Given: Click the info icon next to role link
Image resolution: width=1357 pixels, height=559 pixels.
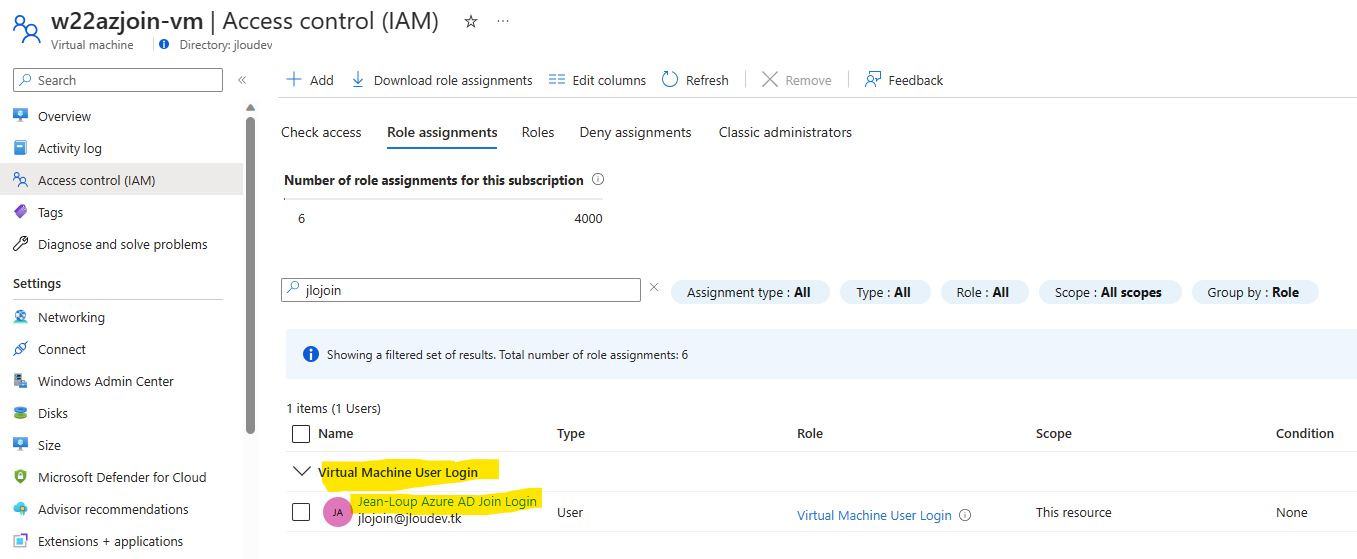Looking at the screenshot, I should click(x=965, y=515).
